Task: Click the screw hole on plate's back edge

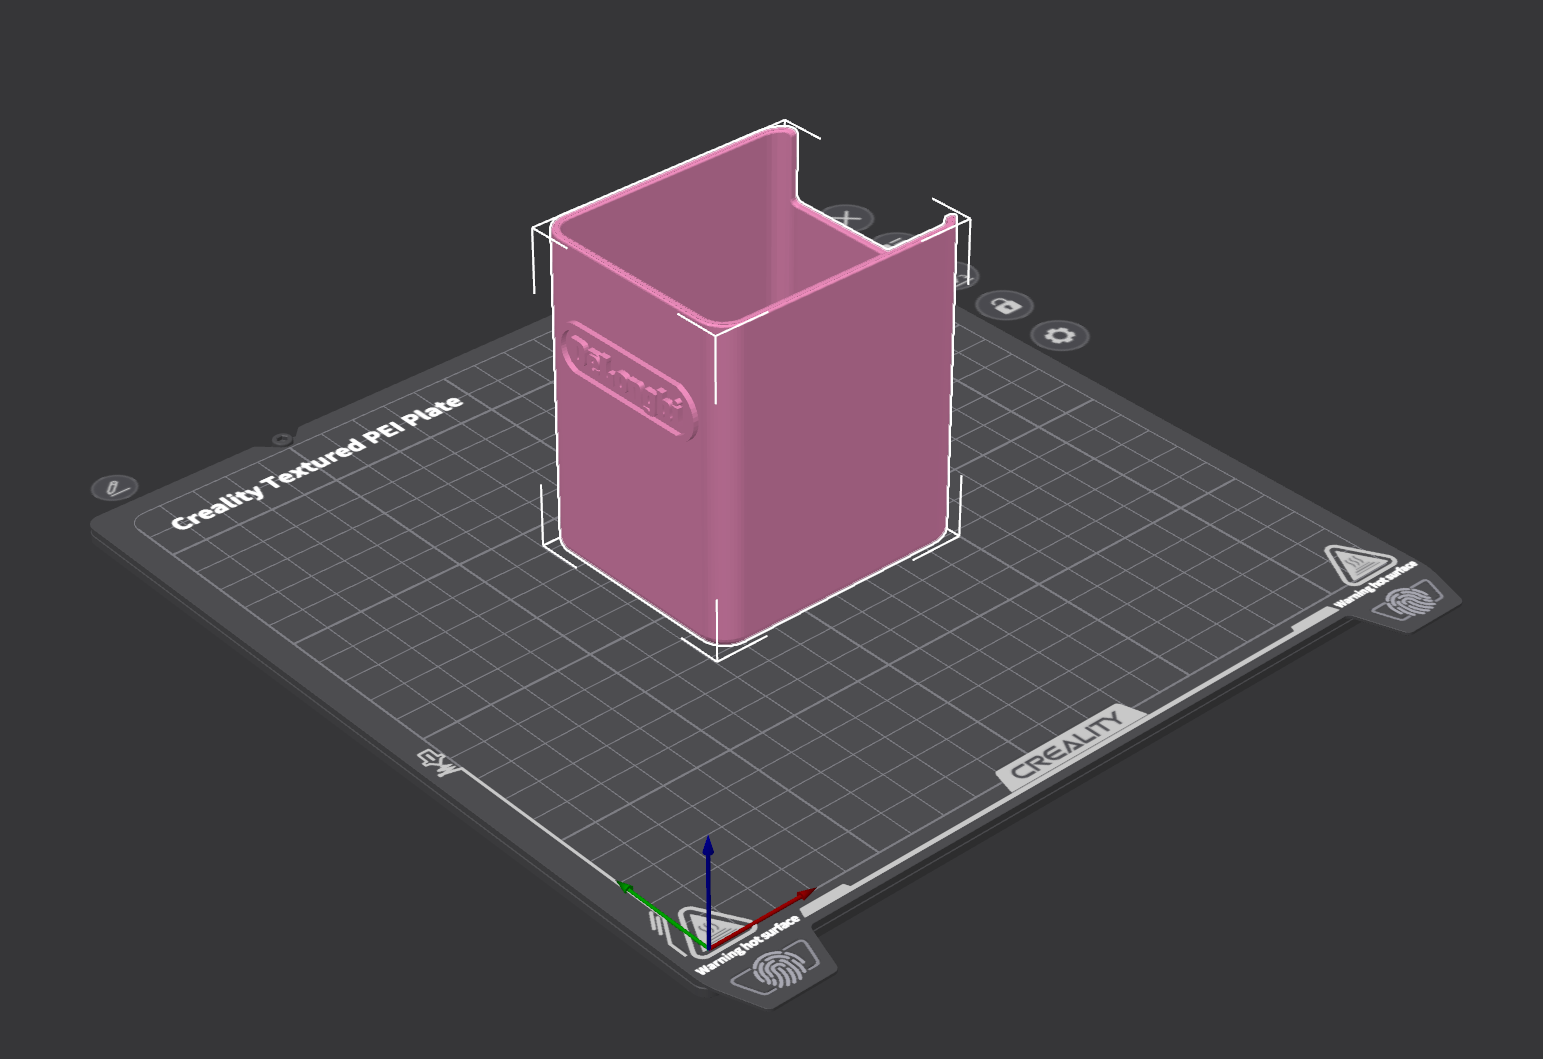Action: (281, 439)
